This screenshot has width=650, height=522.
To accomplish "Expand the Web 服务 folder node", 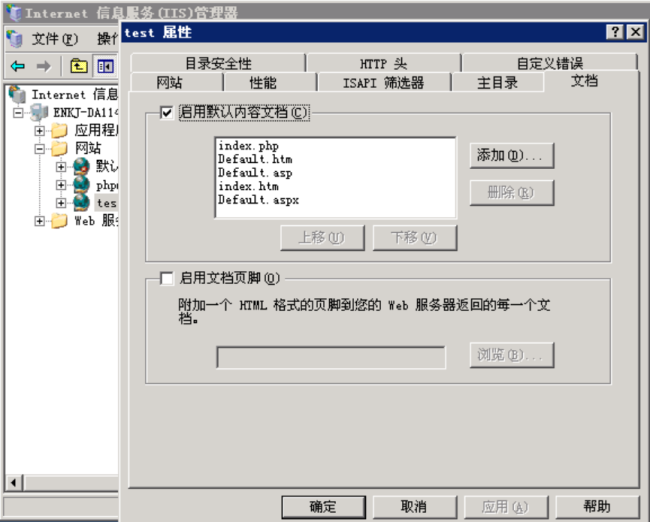I will (40, 221).
